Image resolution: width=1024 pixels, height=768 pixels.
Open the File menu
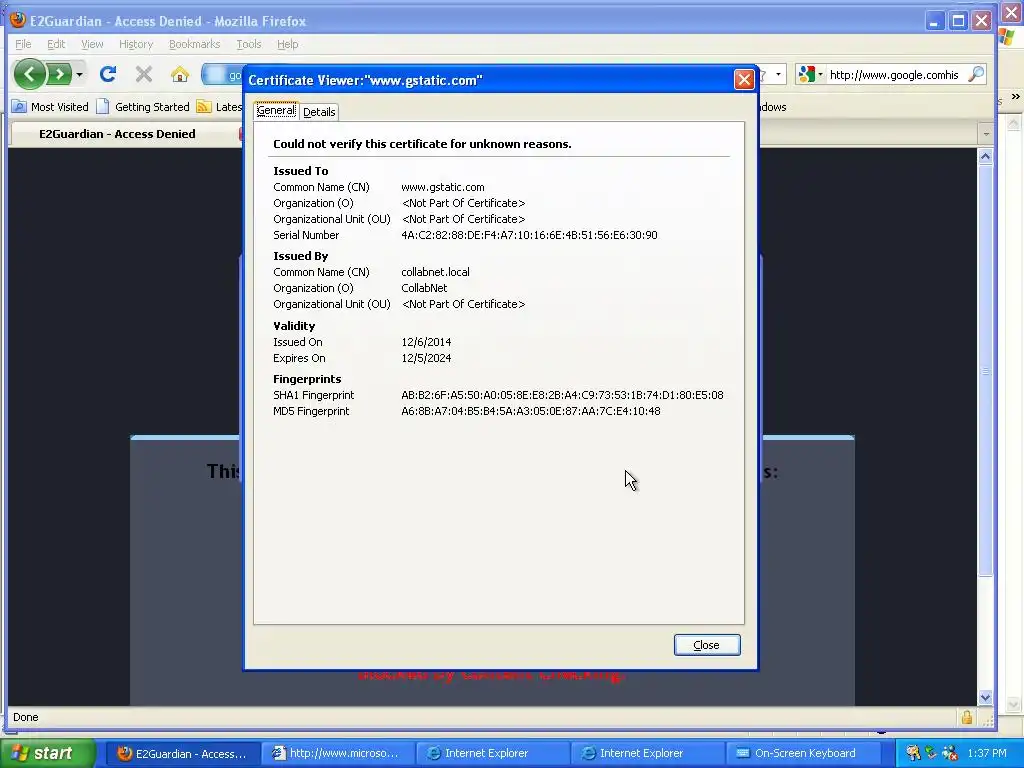23,44
